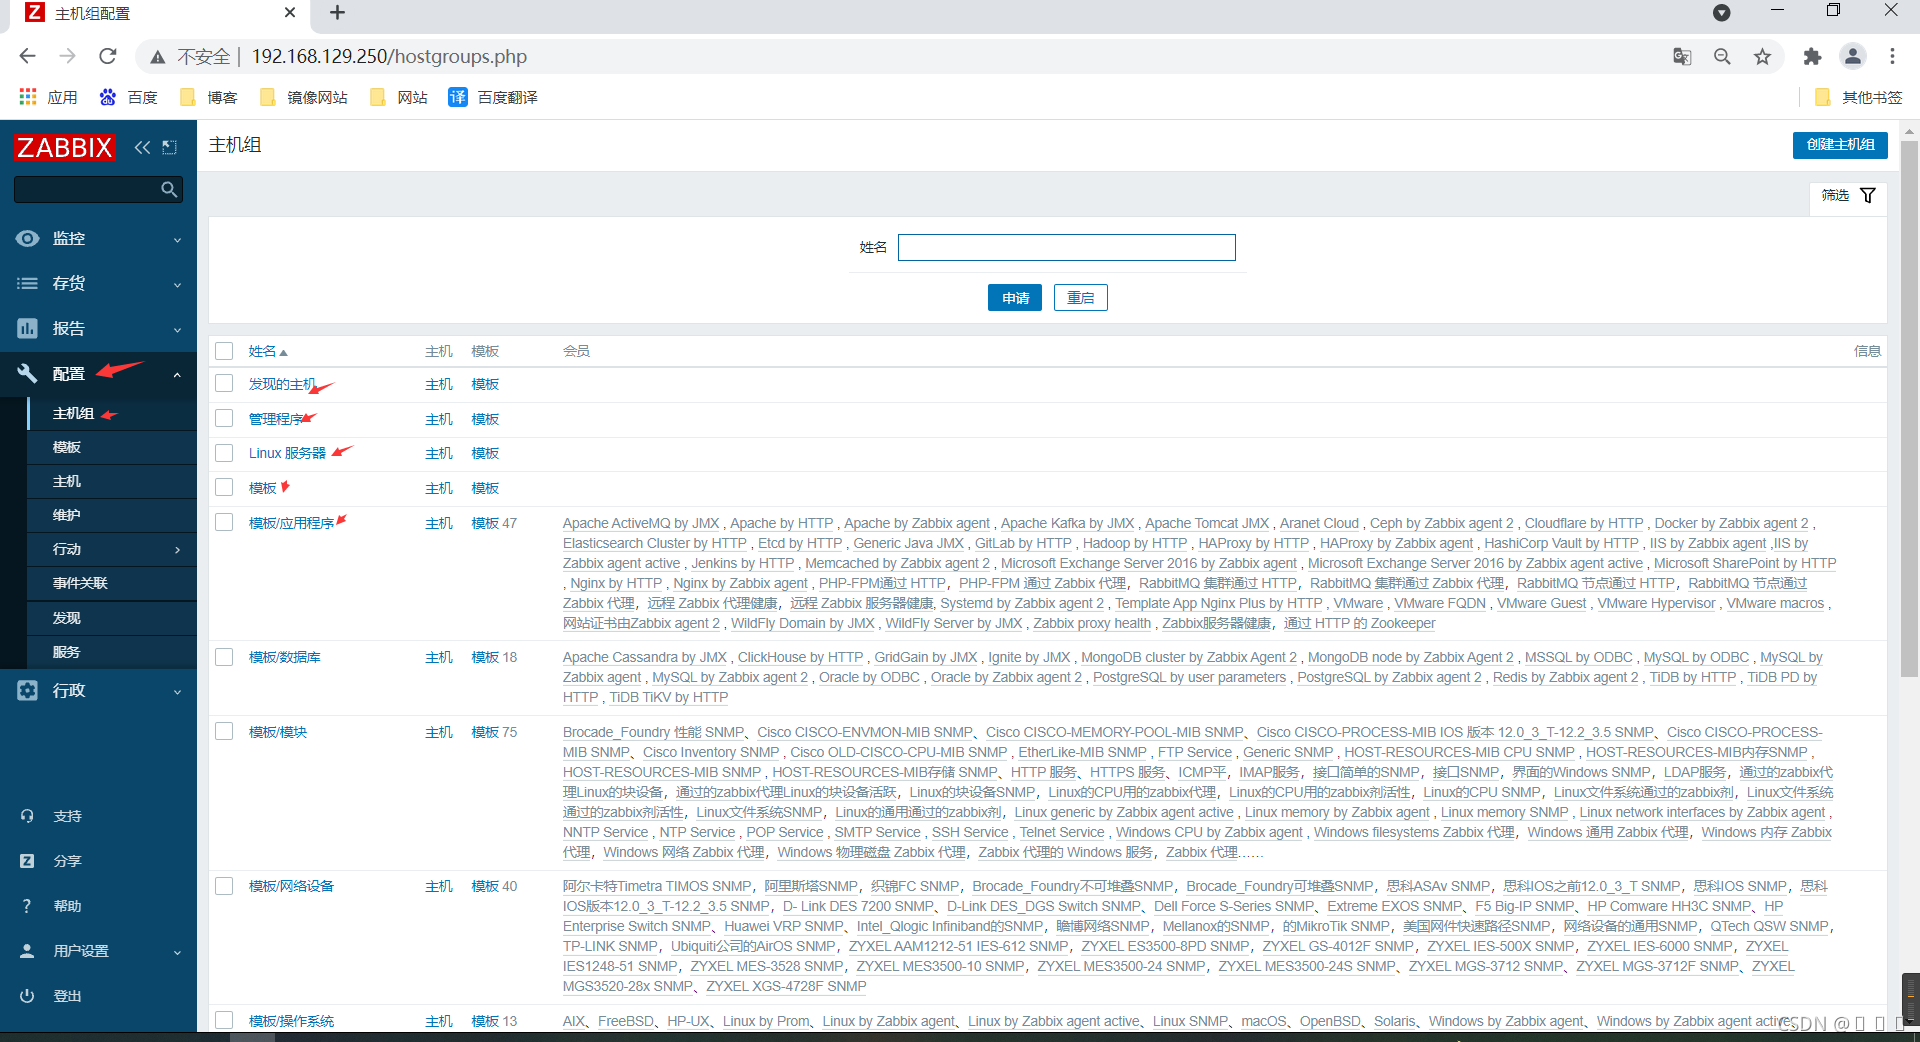
Task: Open the 应用 apps grid icon
Action: pos(28,97)
